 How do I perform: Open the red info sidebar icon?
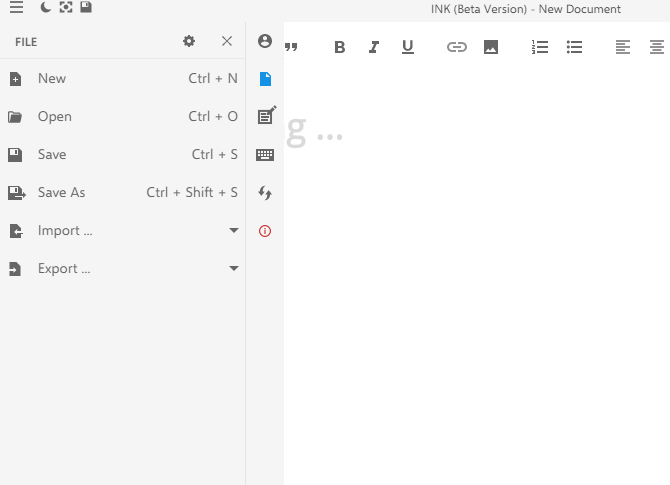tap(265, 231)
